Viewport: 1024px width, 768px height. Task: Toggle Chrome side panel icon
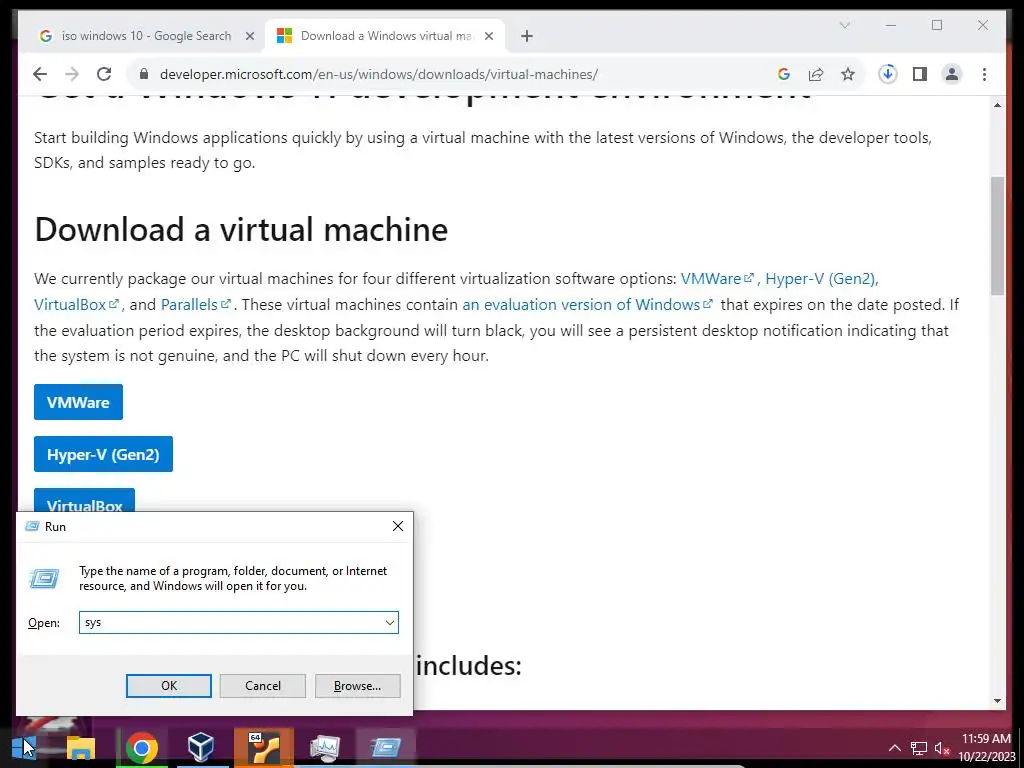pos(920,74)
